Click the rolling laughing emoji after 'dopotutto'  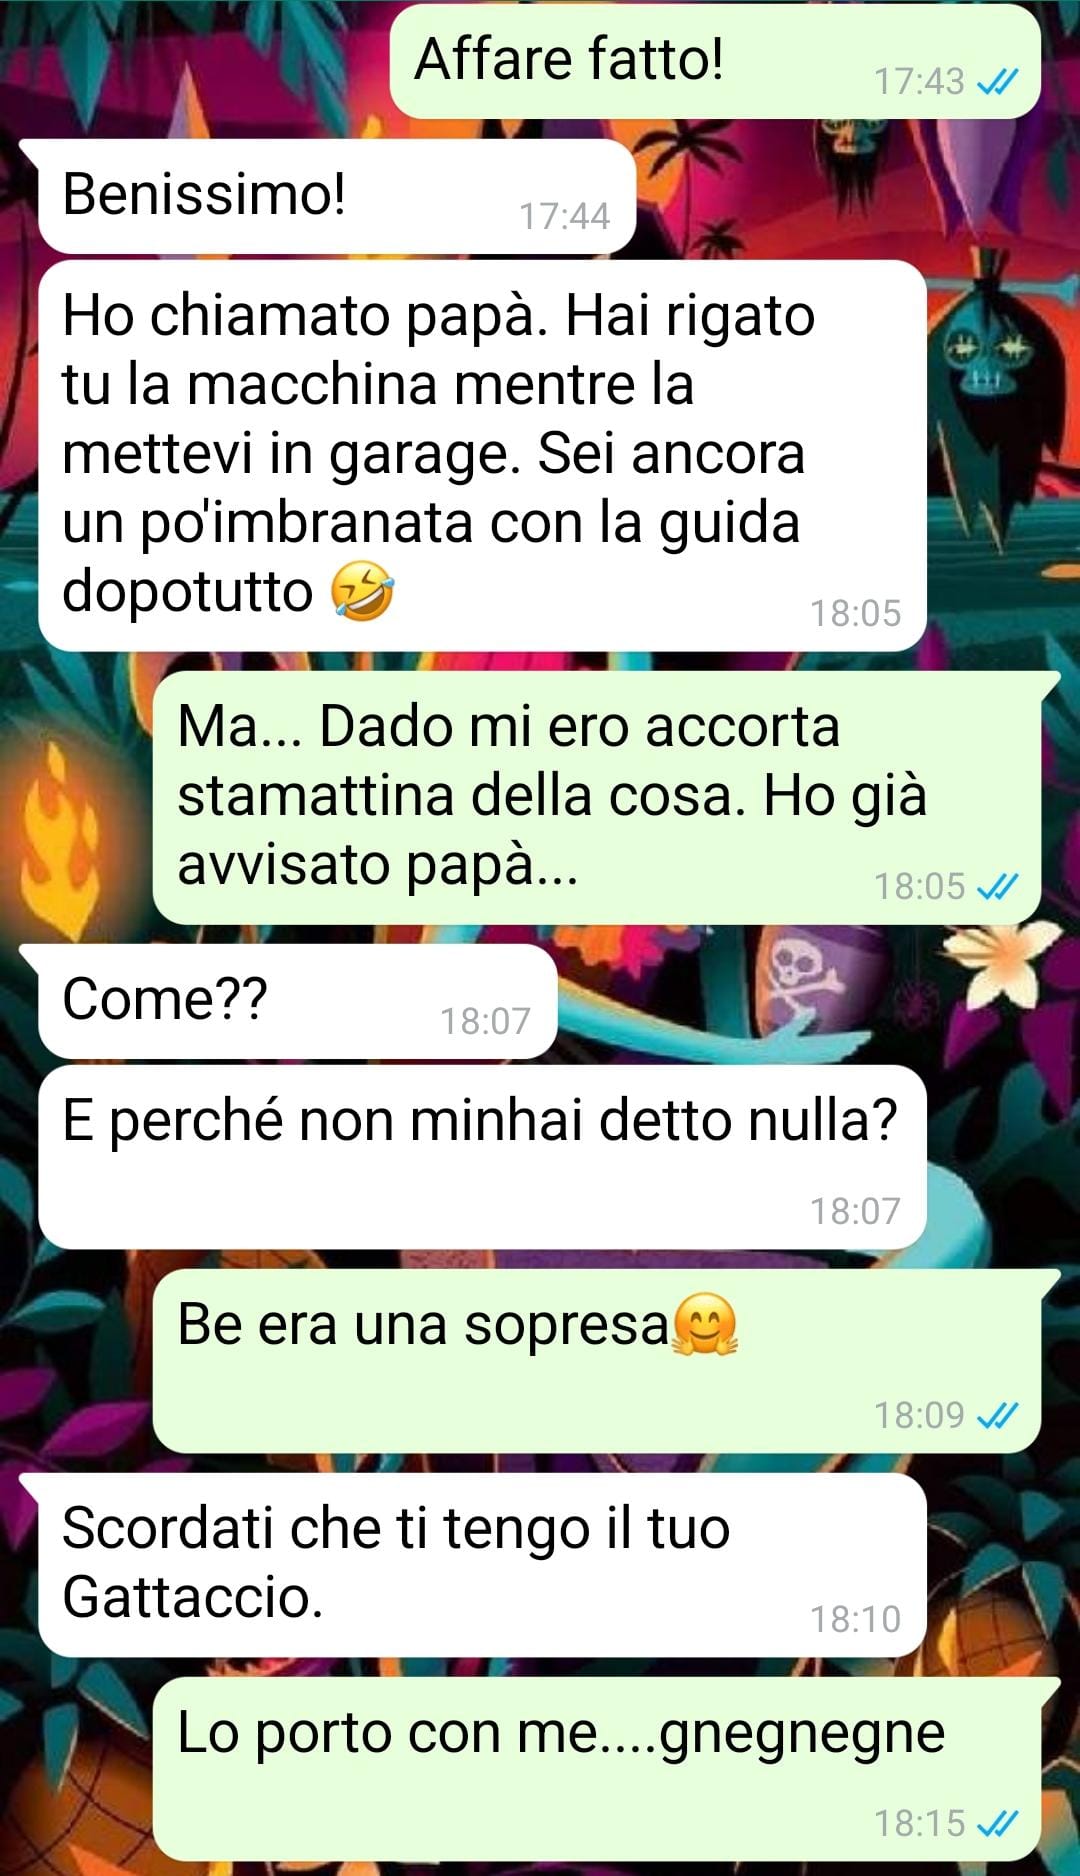(x=362, y=591)
